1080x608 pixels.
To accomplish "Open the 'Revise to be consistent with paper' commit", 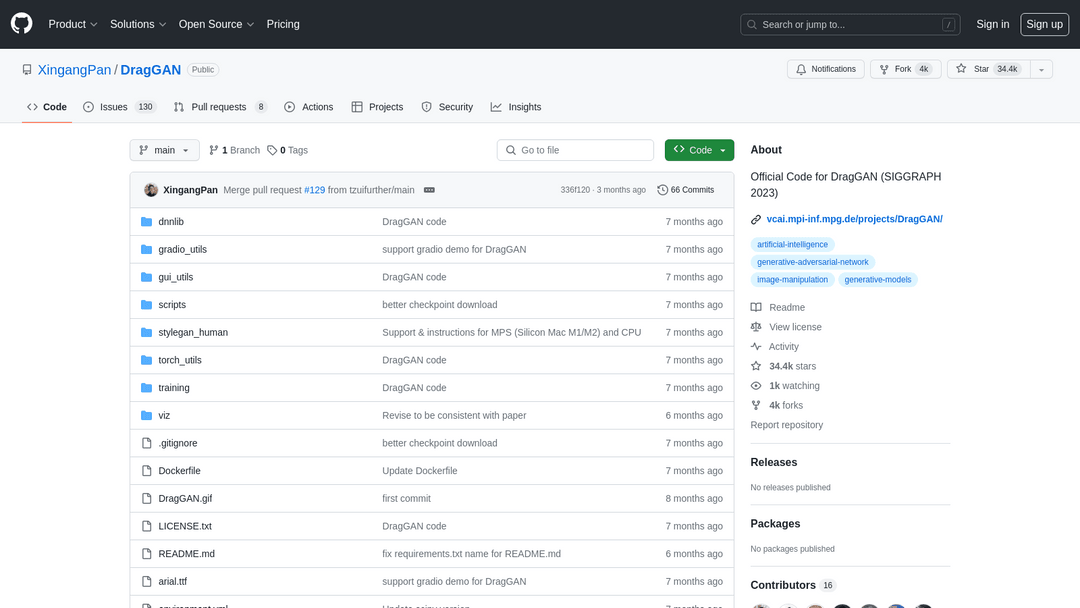I will (454, 415).
